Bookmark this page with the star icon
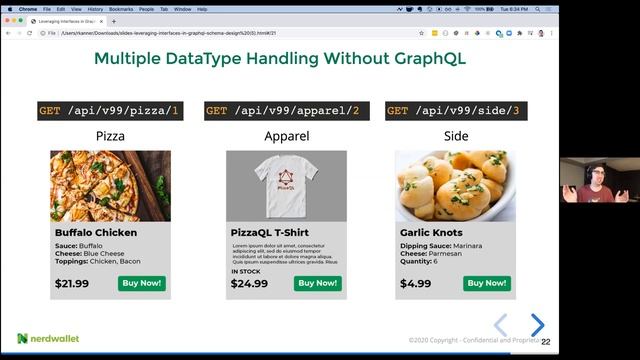The image size is (640, 360). tap(422, 33)
